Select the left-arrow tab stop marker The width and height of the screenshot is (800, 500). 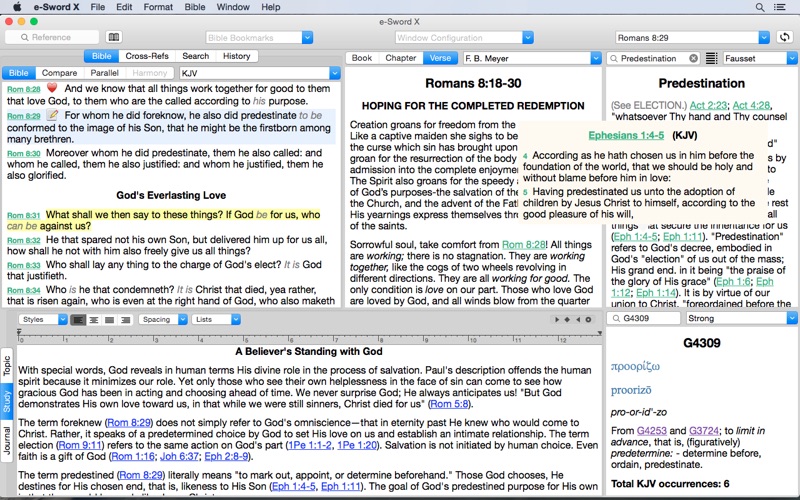pyautogui.click(x=578, y=320)
